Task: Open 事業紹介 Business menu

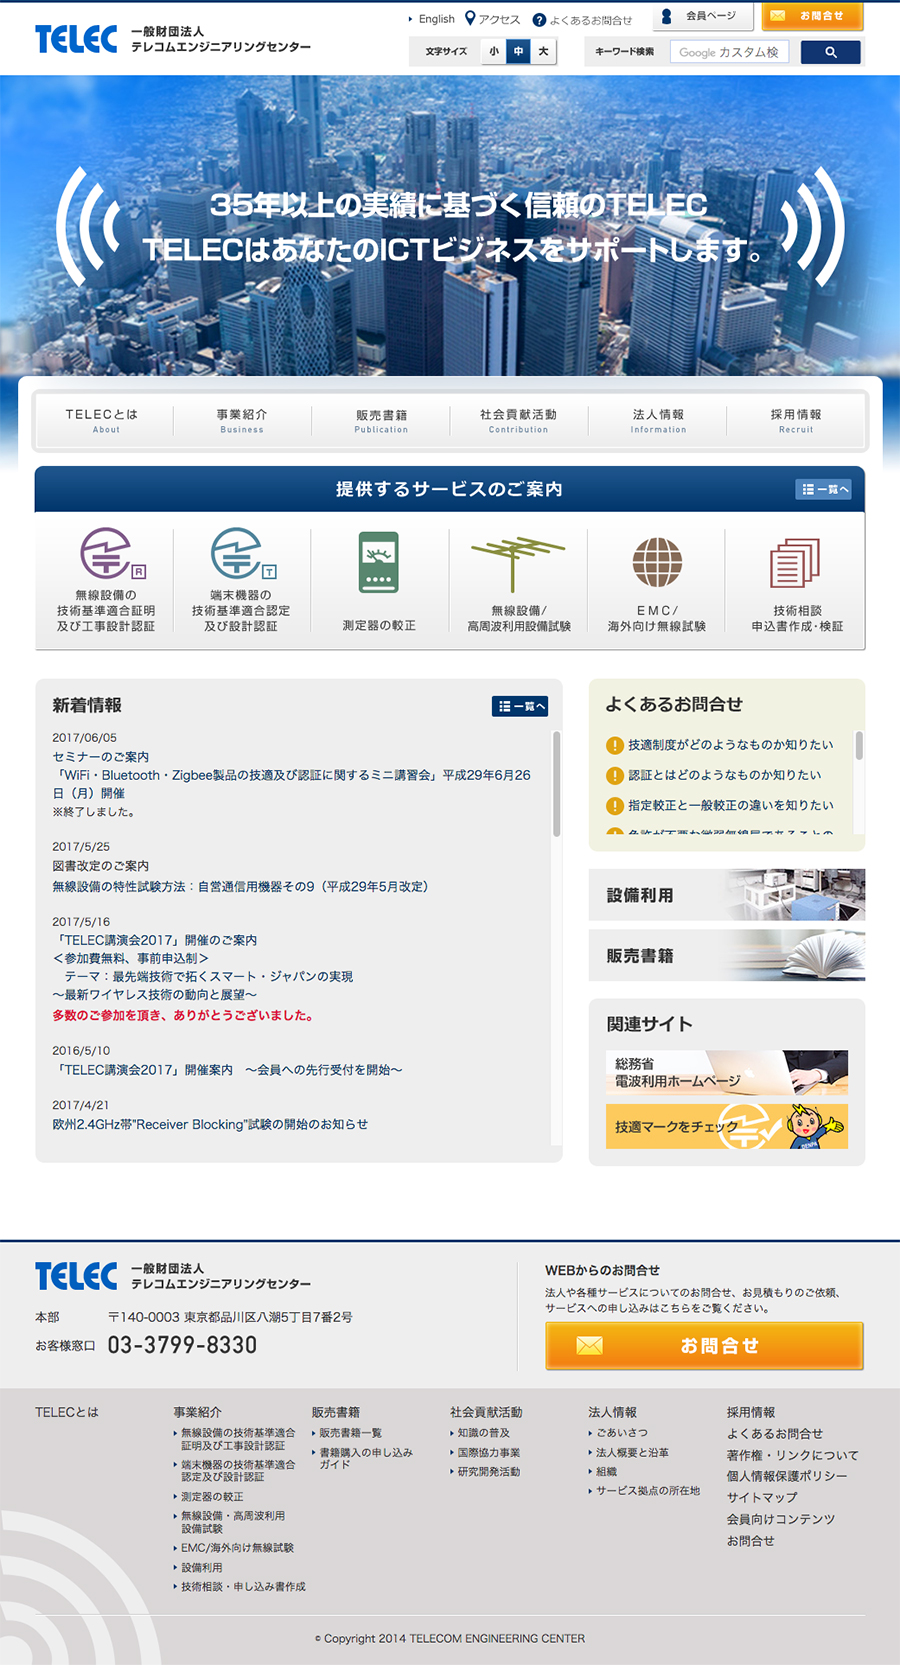Action: point(242,420)
